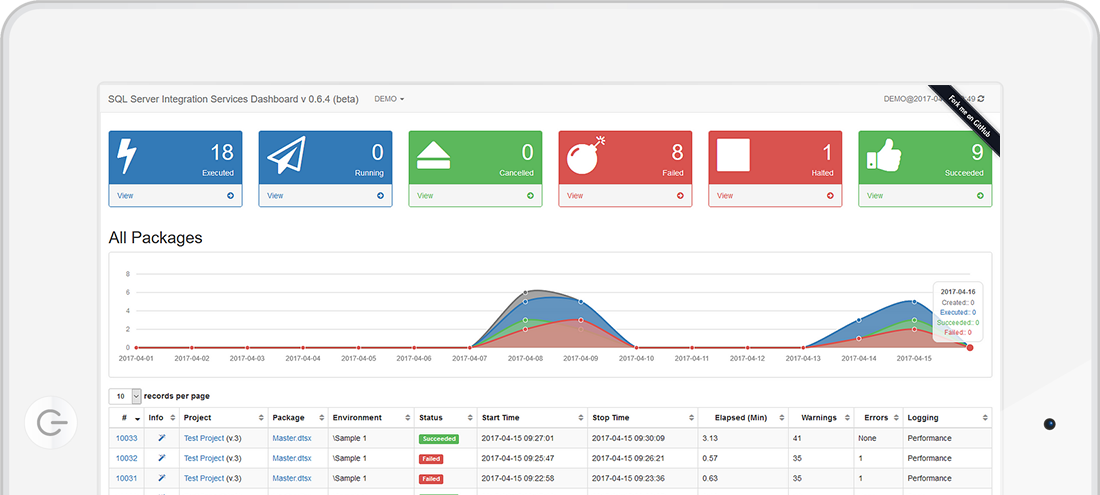Open the info icon for execution 10033
The height and width of the screenshot is (495, 1100).
pyautogui.click(x=161, y=438)
